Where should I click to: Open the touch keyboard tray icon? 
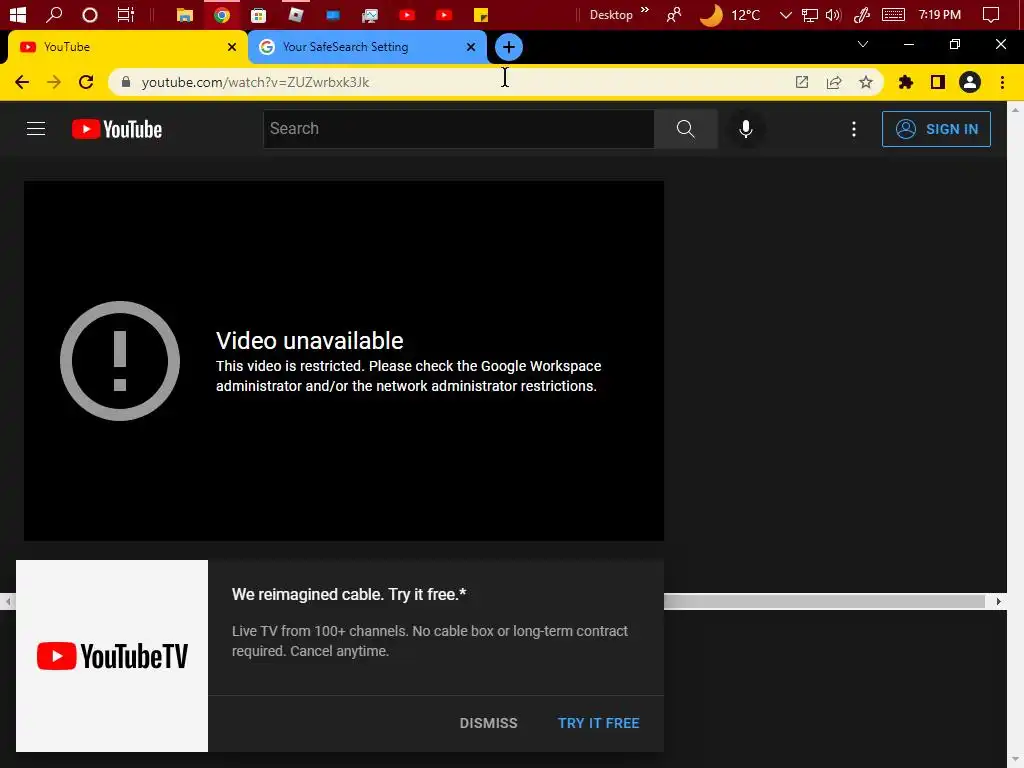(893, 14)
